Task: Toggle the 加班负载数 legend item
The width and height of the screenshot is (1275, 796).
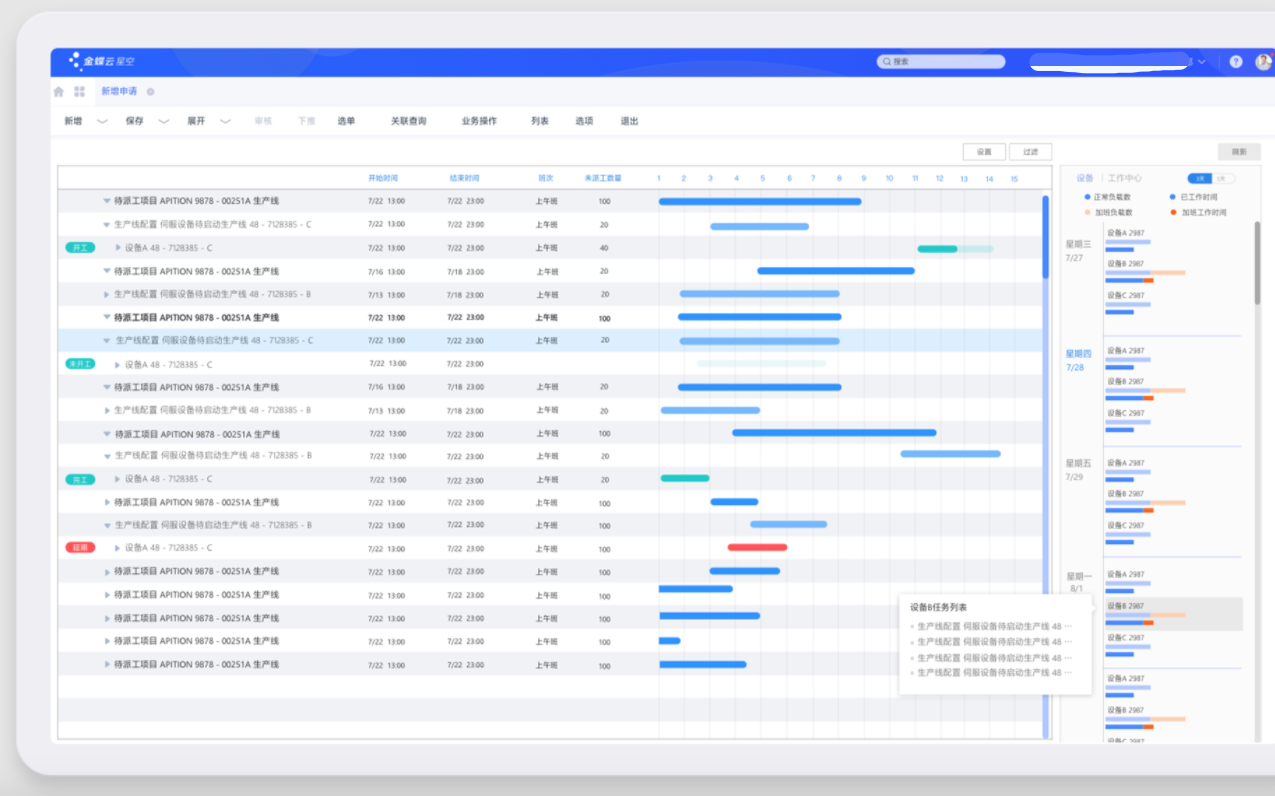Action: pos(1112,212)
